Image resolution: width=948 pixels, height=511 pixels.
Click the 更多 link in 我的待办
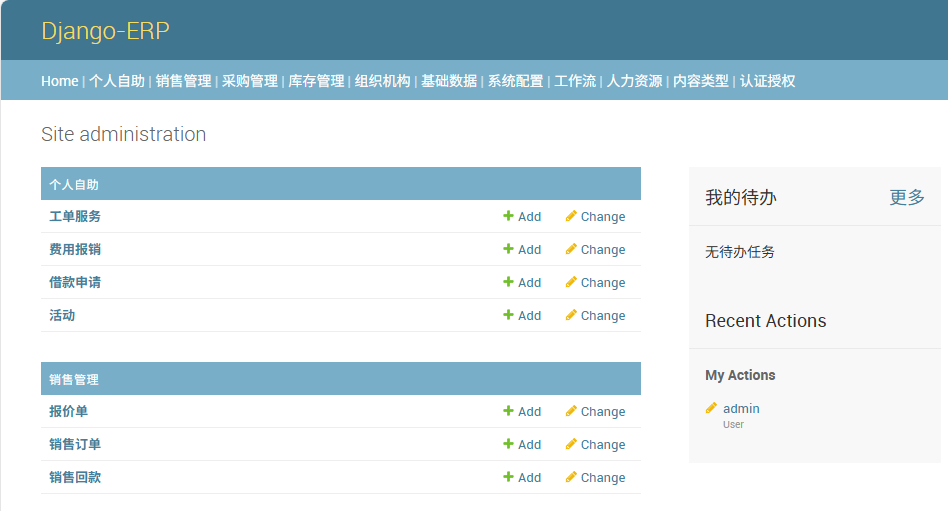pyautogui.click(x=907, y=198)
